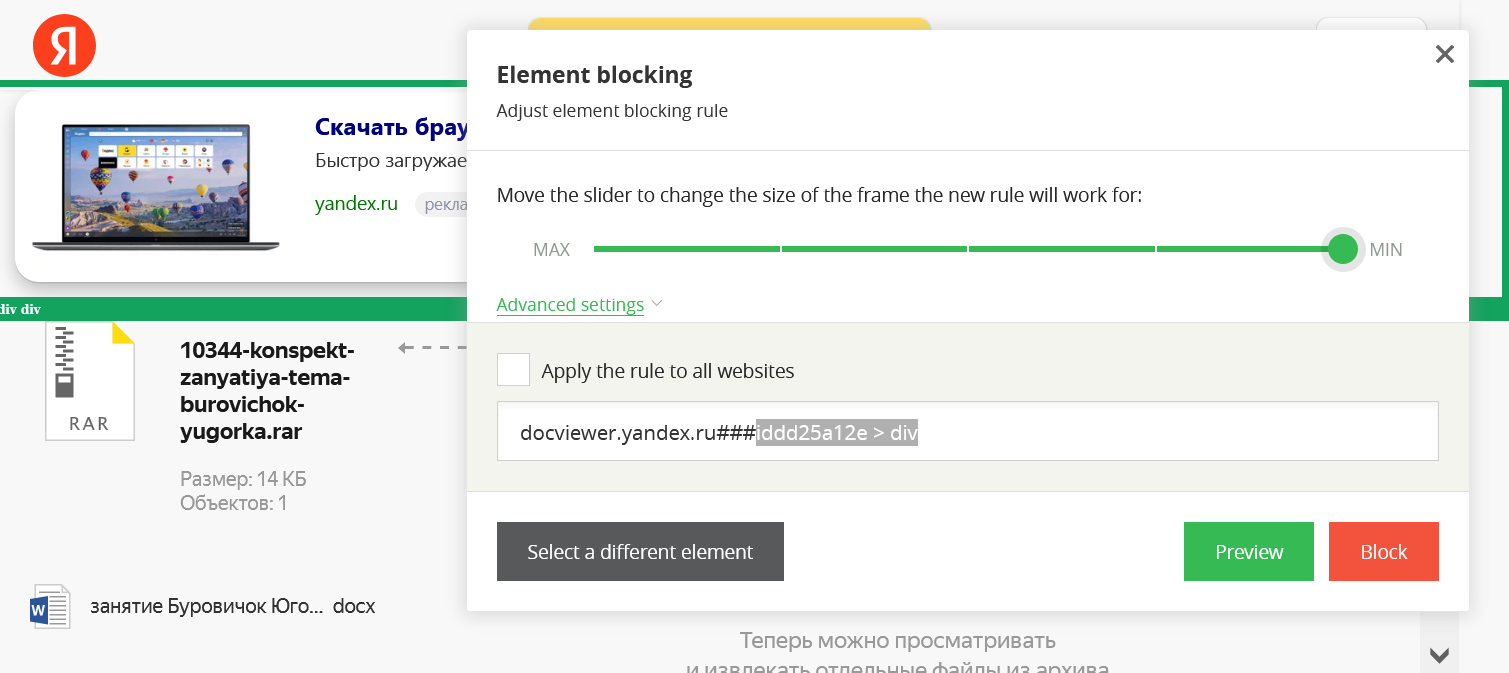This screenshot has height=673, width=1509.
Task: Click the chevron beside Advanced settings
Action: [657, 303]
